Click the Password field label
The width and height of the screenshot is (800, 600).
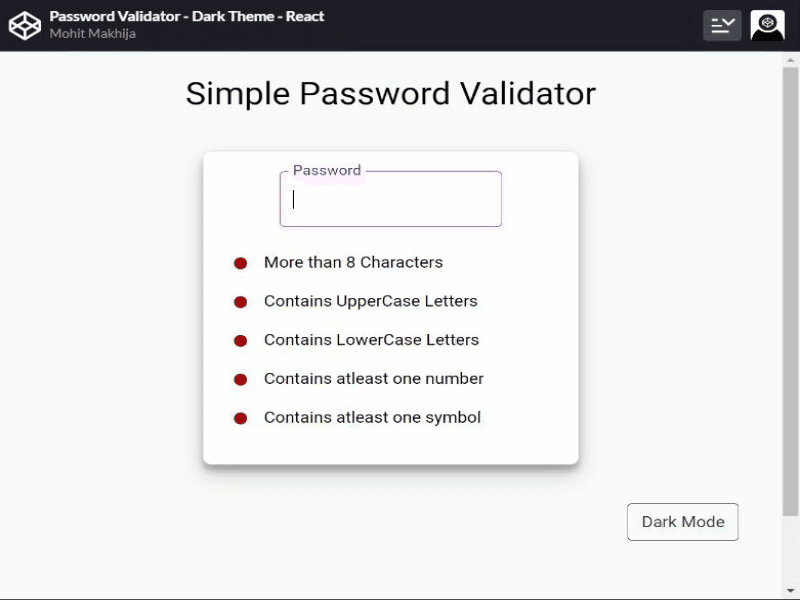pos(327,170)
